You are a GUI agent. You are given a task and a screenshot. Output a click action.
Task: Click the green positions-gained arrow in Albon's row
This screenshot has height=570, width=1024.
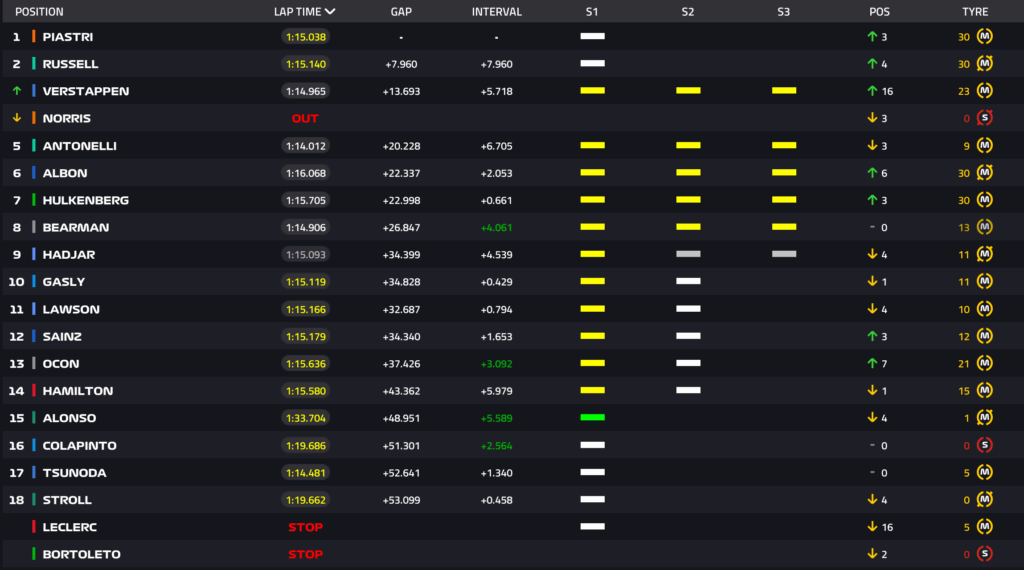[872, 173]
